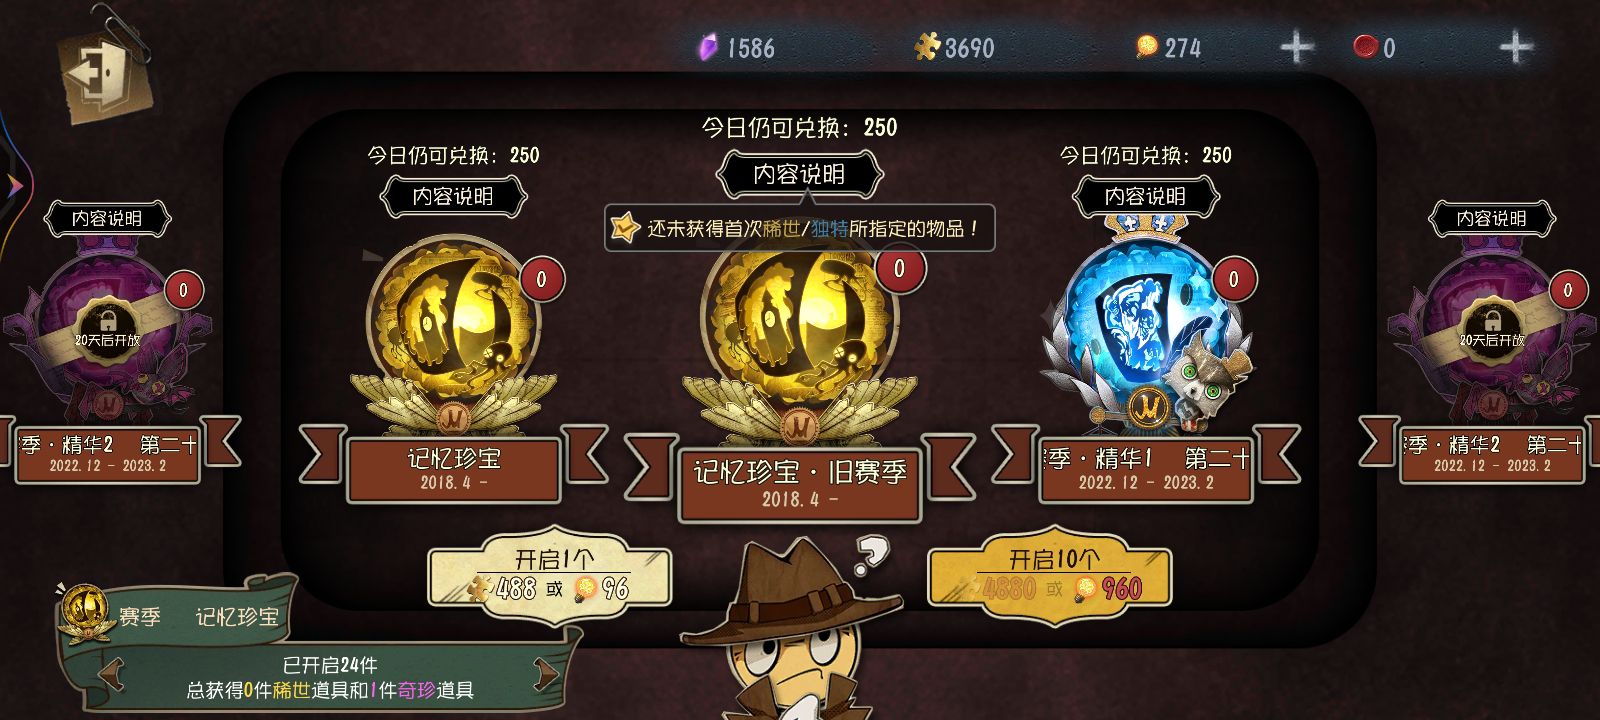Viewport: 1600px width, 720px height.
Task: Open 内容说明 above center essence
Action: coord(799,175)
